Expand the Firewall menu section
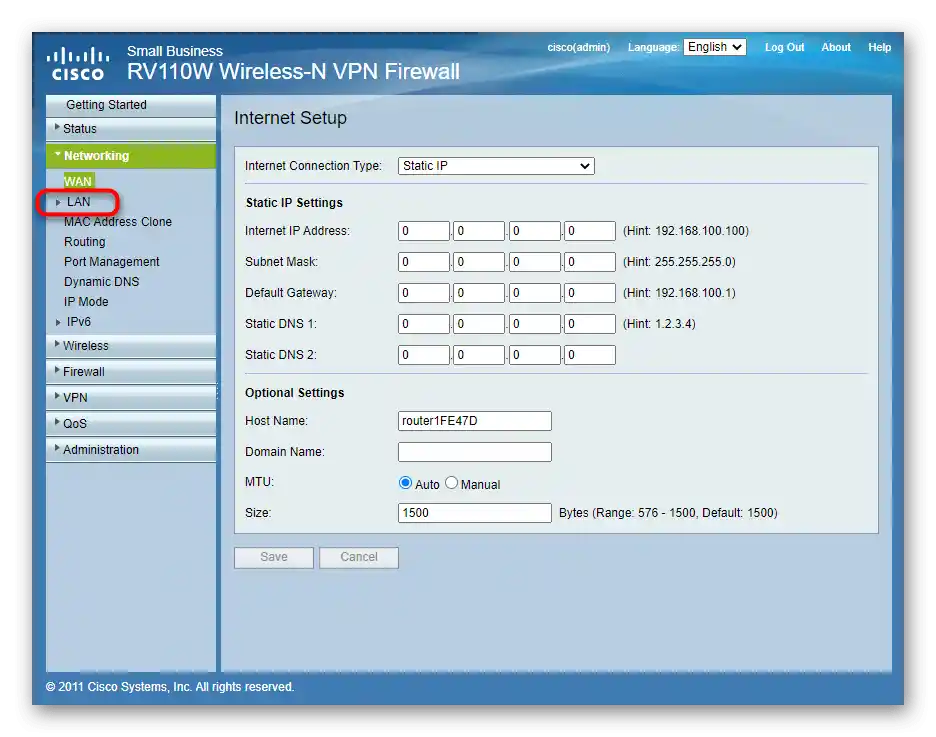Viewport: 936px width, 737px height. point(131,372)
